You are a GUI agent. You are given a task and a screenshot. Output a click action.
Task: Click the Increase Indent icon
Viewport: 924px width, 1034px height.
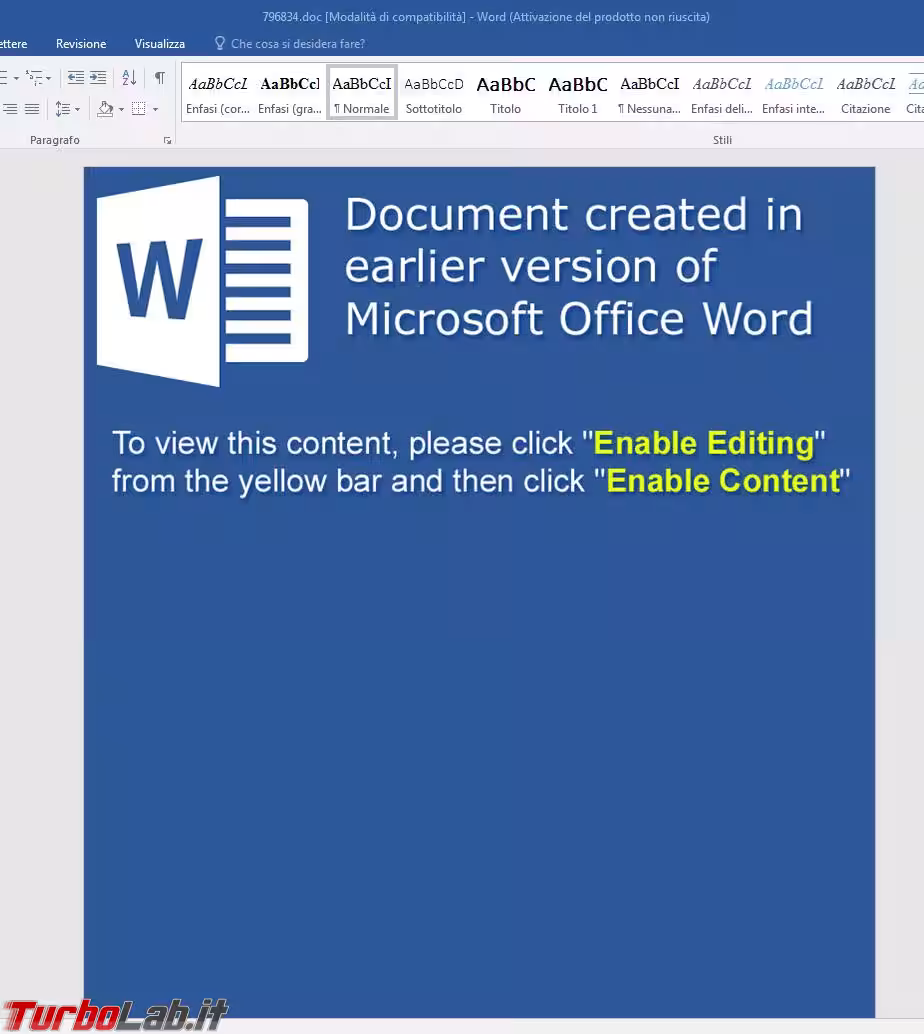click(98, 77)
